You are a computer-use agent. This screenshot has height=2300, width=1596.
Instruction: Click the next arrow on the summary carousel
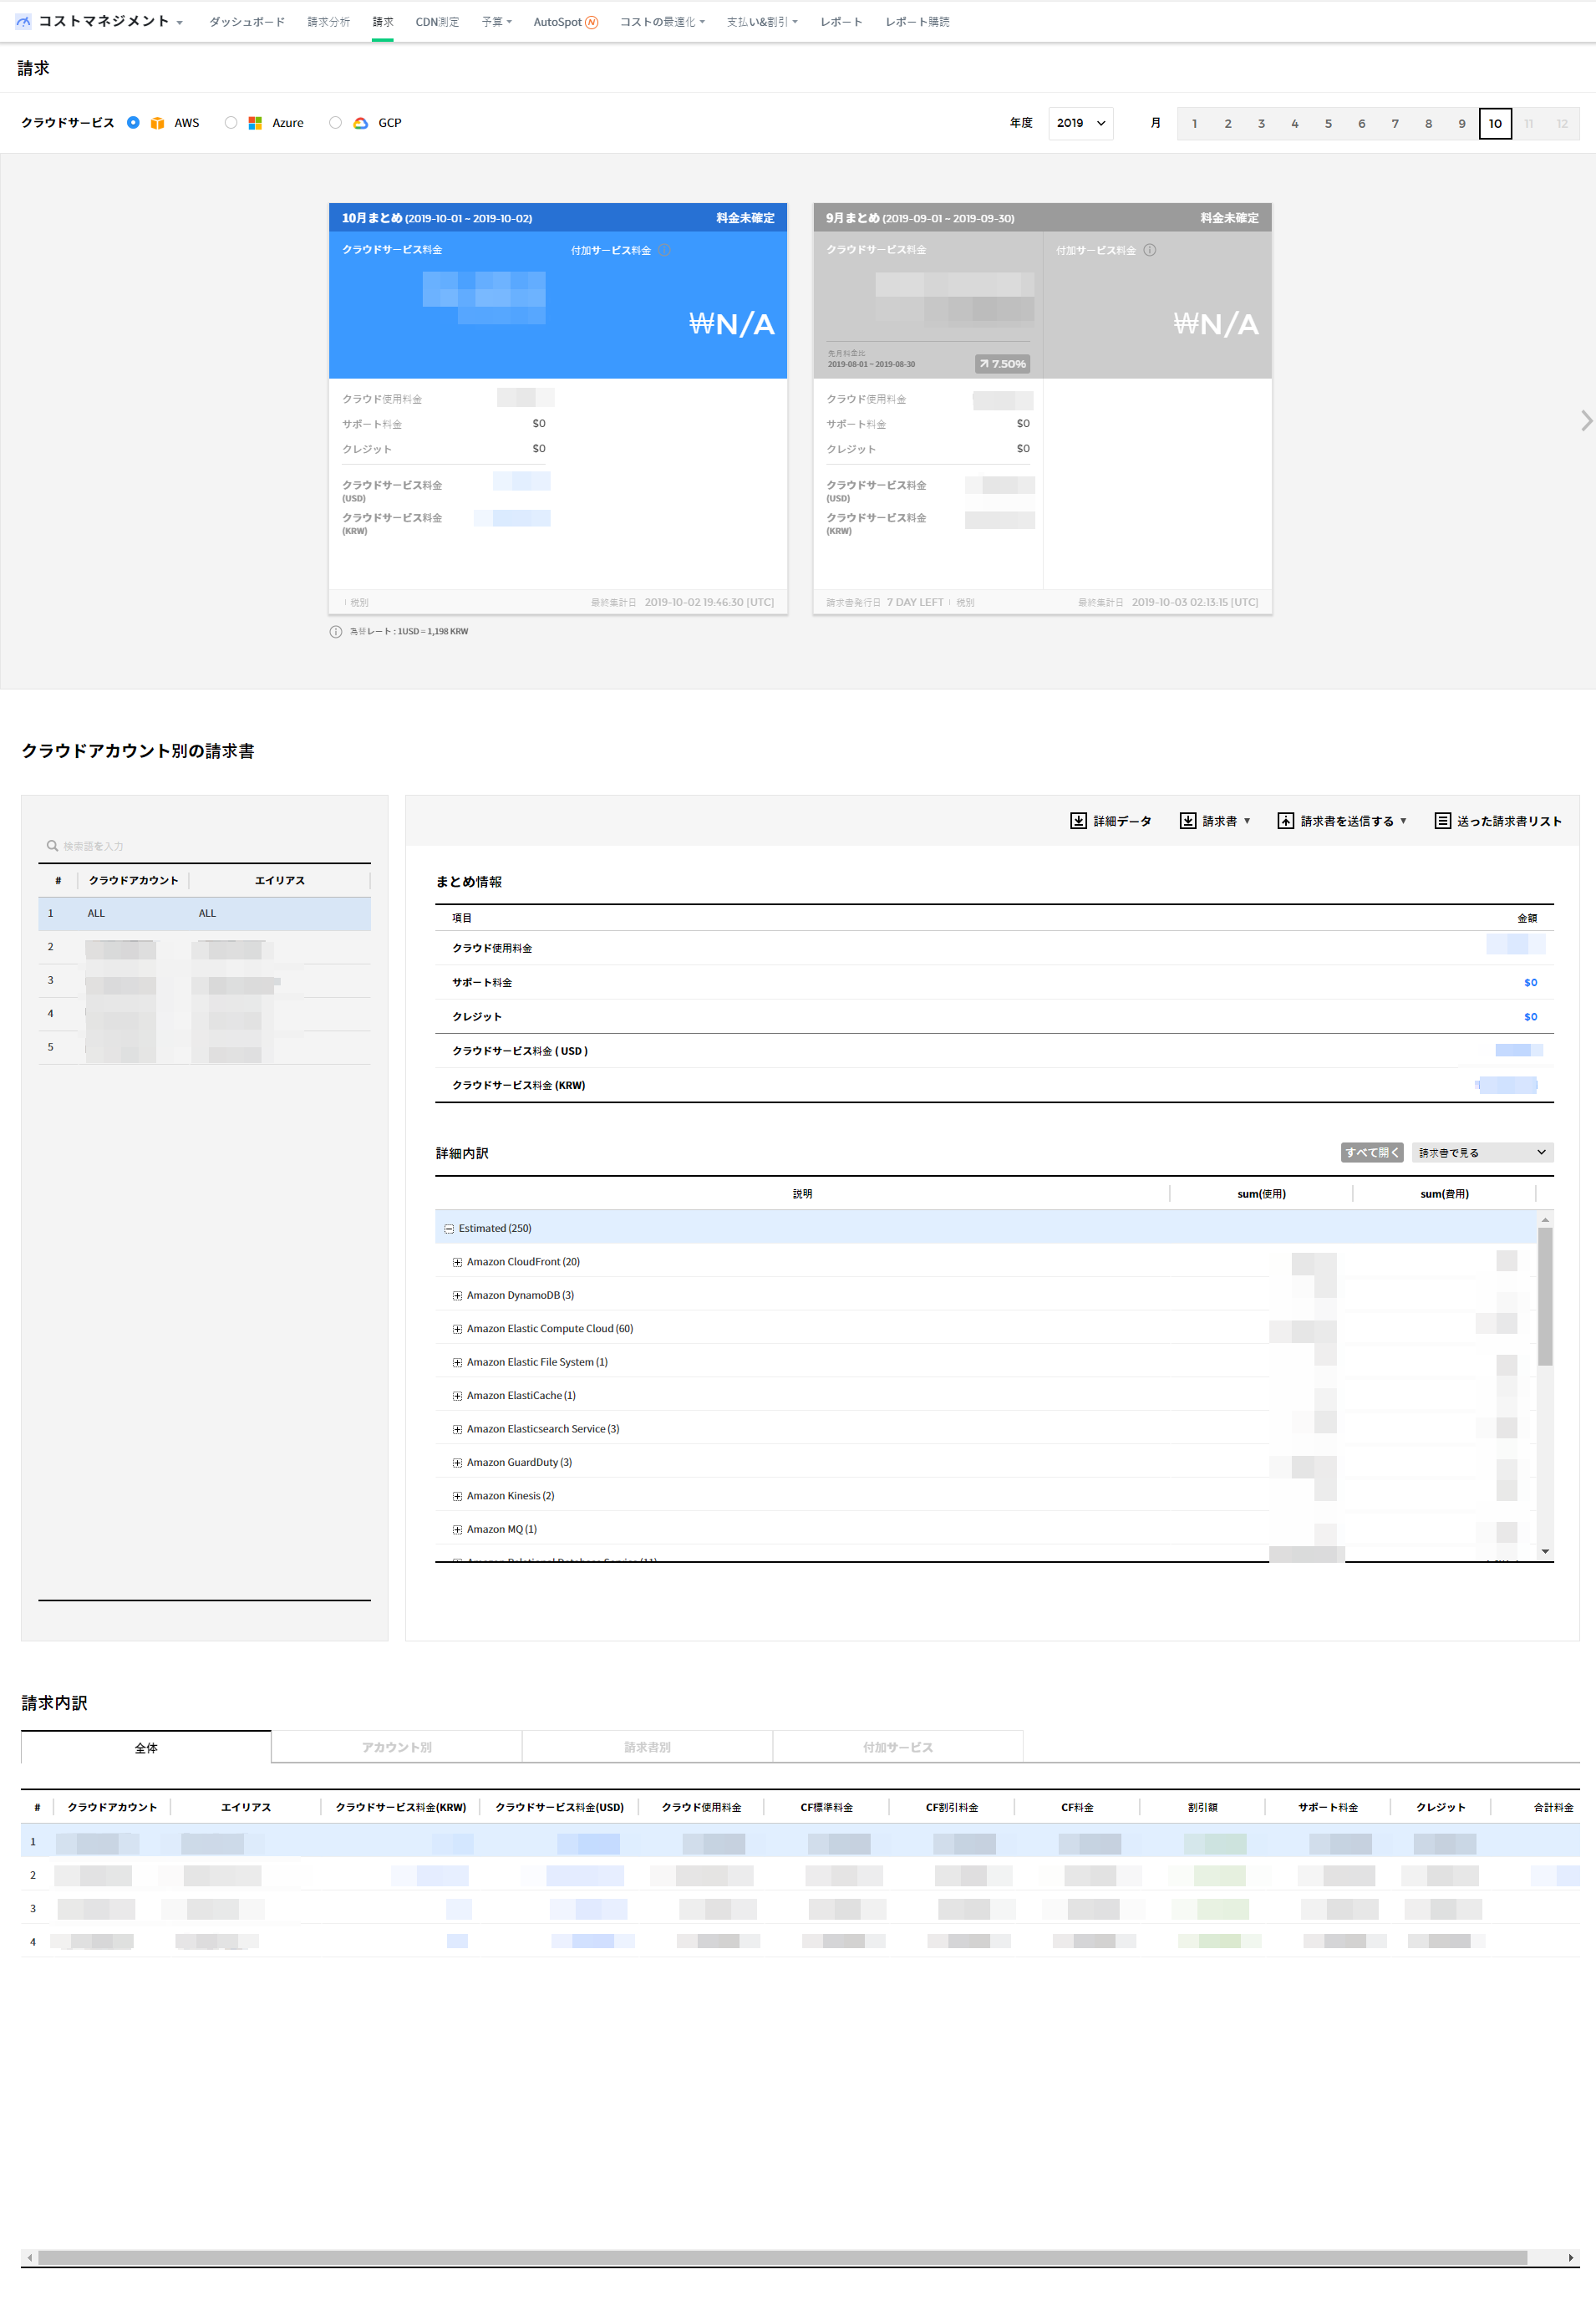(1585, 421)
